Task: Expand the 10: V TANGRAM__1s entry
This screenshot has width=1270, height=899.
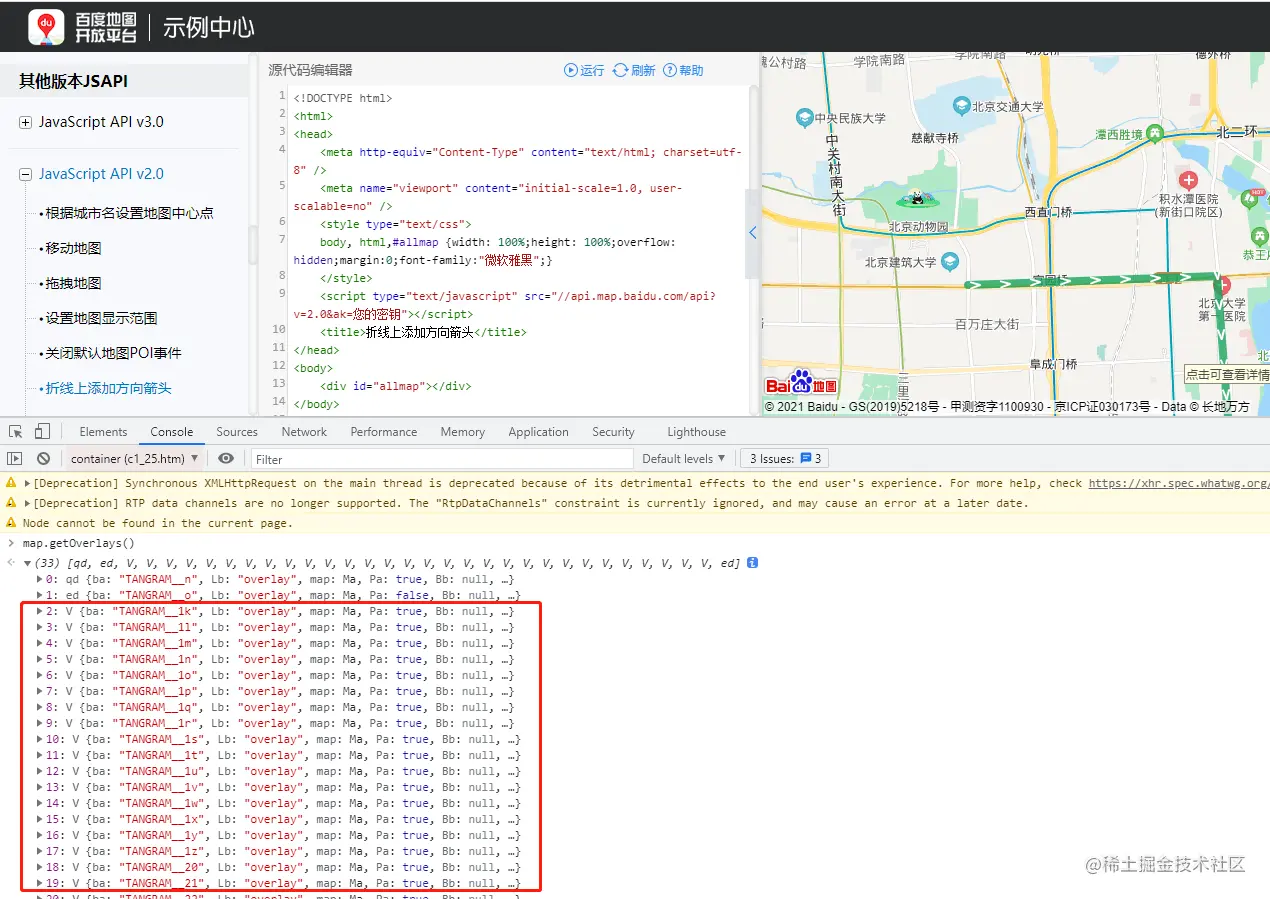Action: (x=40, y=740)
